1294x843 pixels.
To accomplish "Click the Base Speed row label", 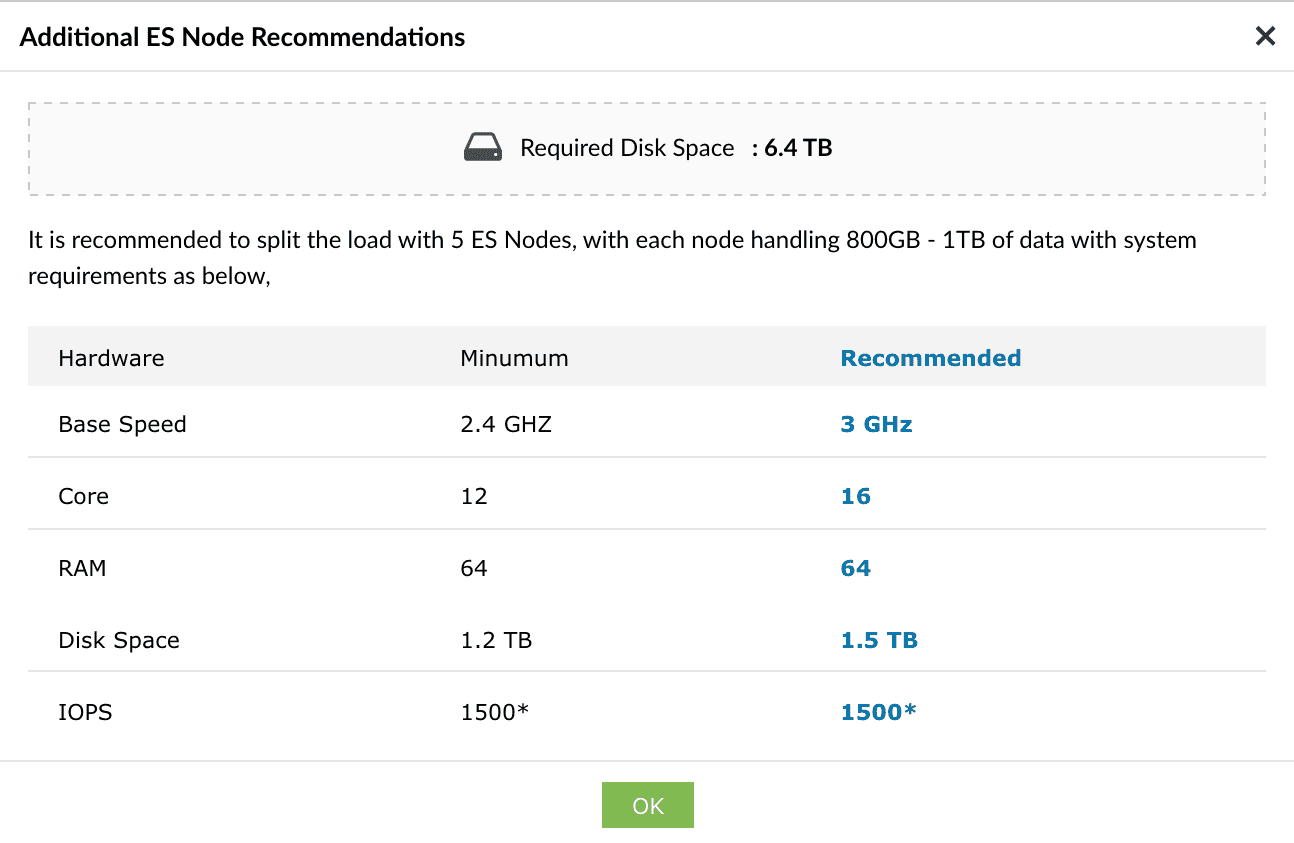I will 122,424.
